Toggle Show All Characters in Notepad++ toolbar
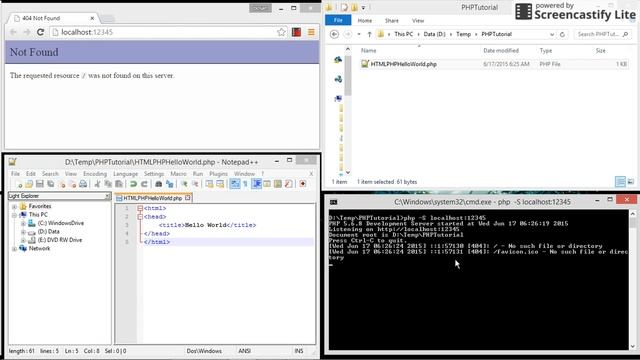The height and width of the screenshot is (360, 640). [x=245, y=184]
